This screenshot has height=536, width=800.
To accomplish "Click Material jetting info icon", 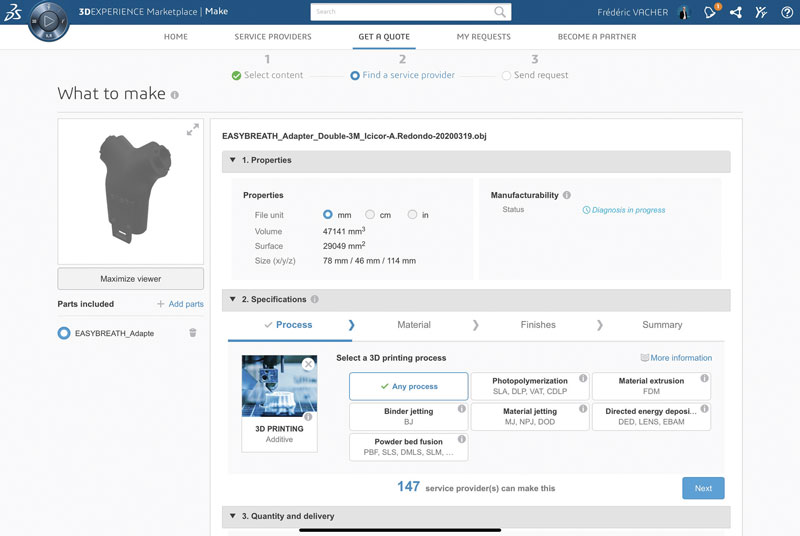I will [x=583, y=409].
